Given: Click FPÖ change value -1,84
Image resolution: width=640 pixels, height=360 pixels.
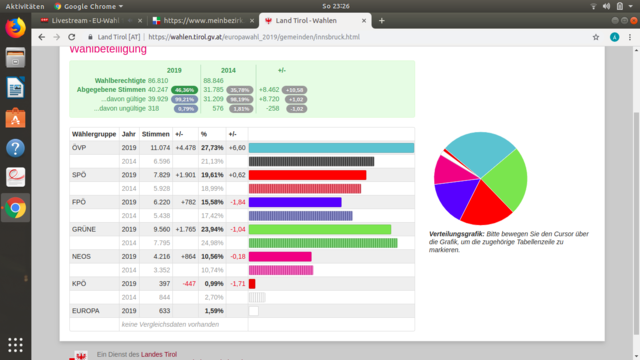Looking at the screenshot, I should point(238,202).
